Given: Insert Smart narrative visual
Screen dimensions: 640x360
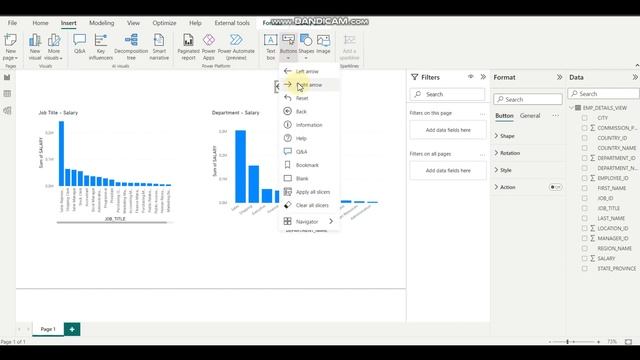Looking at the screenshot, I should coord(159,47).
